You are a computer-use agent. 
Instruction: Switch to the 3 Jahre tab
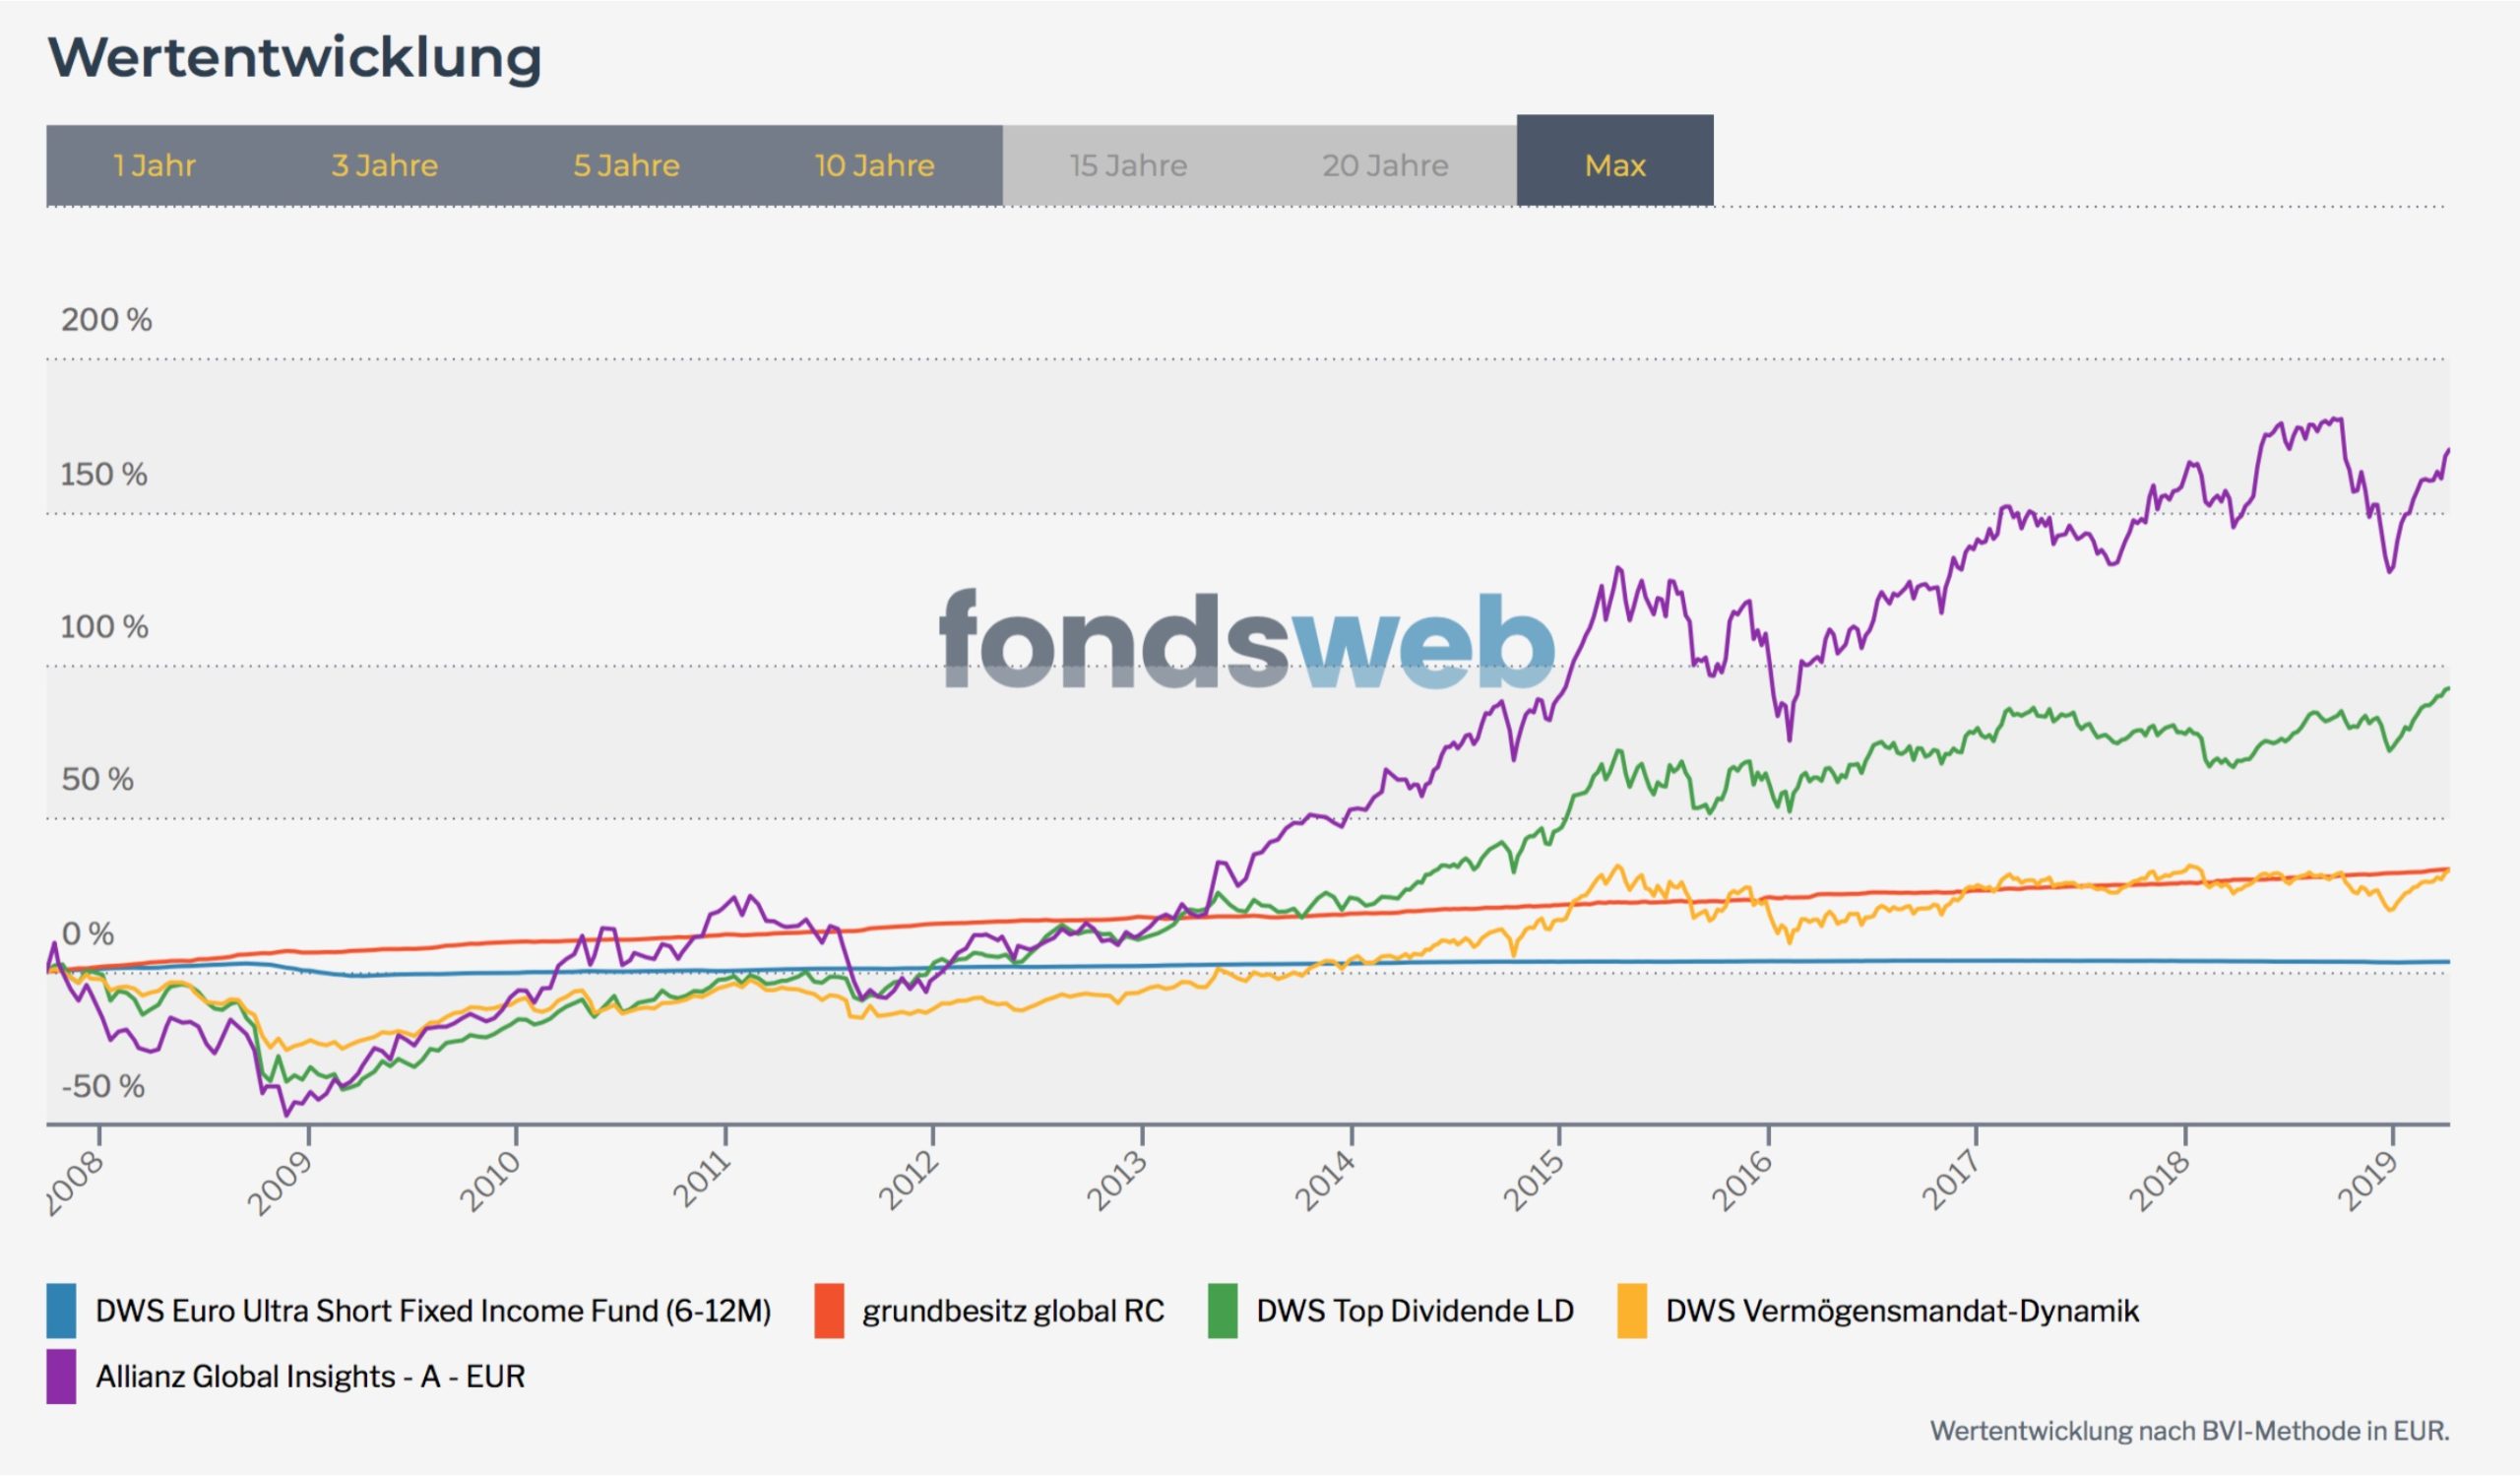(x=385, y=166)
